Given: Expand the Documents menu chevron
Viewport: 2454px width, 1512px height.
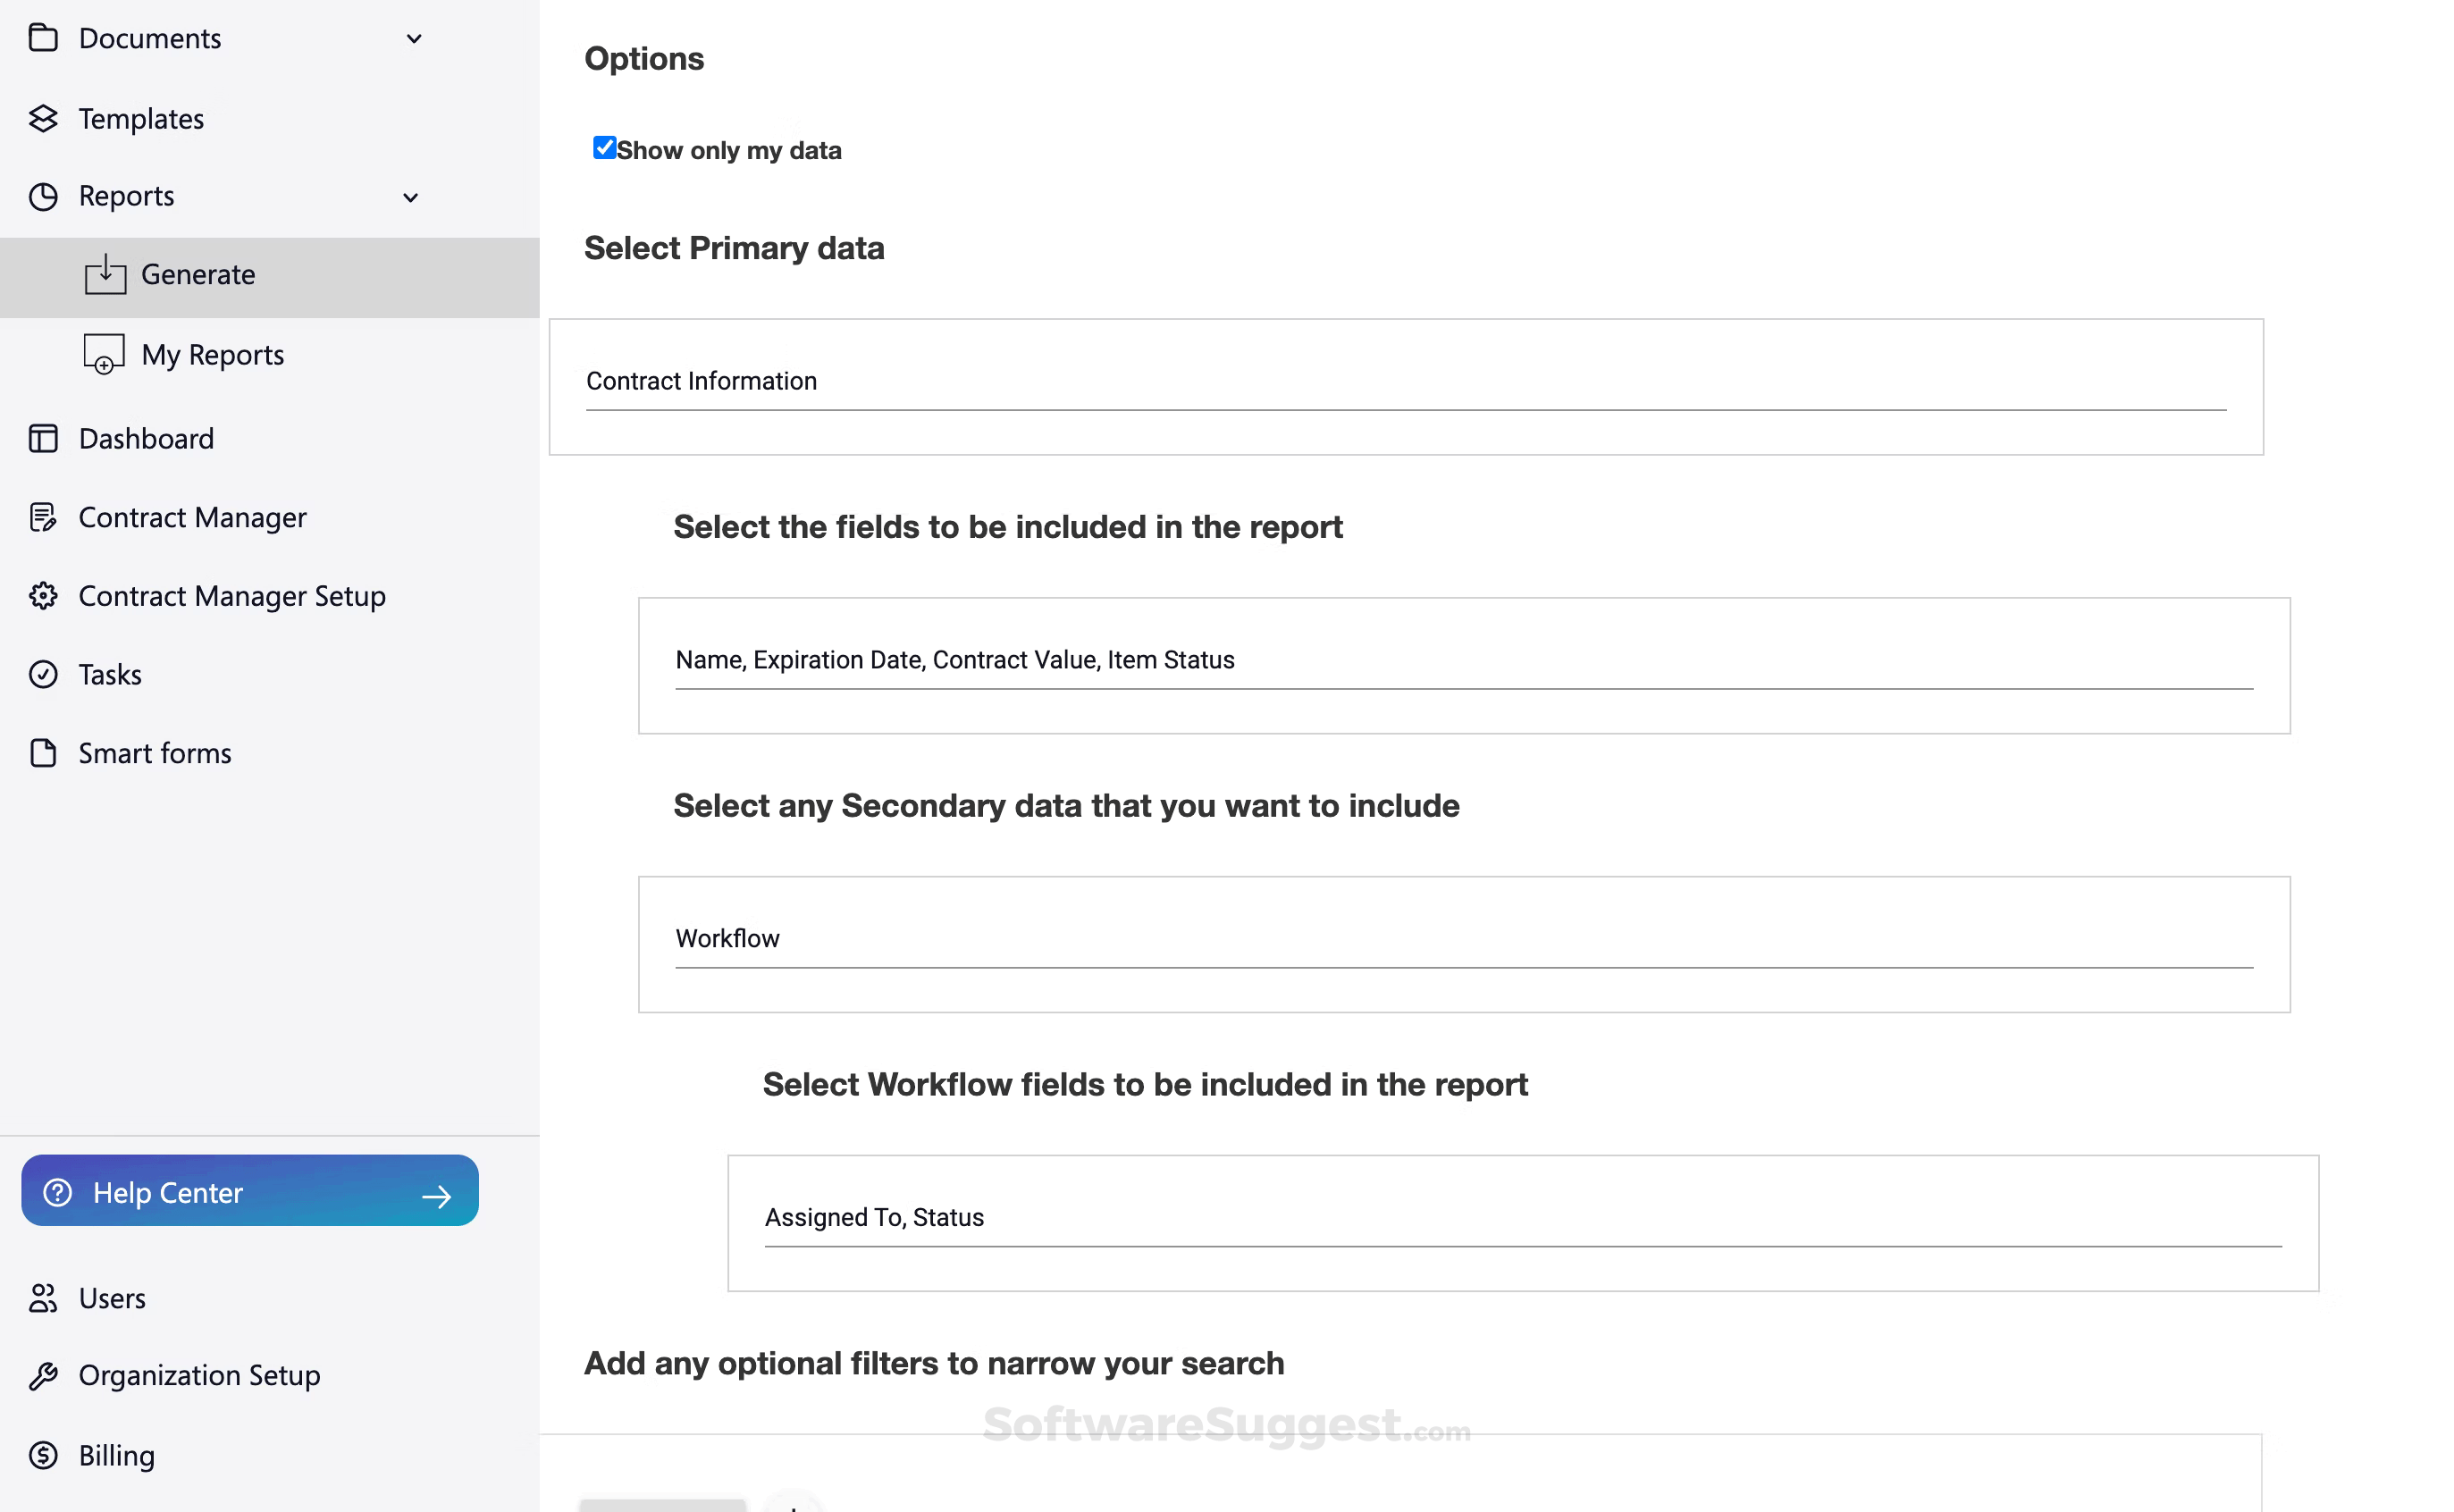Looking at the screenshot, I should pyautogui.click(x=414, y=39).
